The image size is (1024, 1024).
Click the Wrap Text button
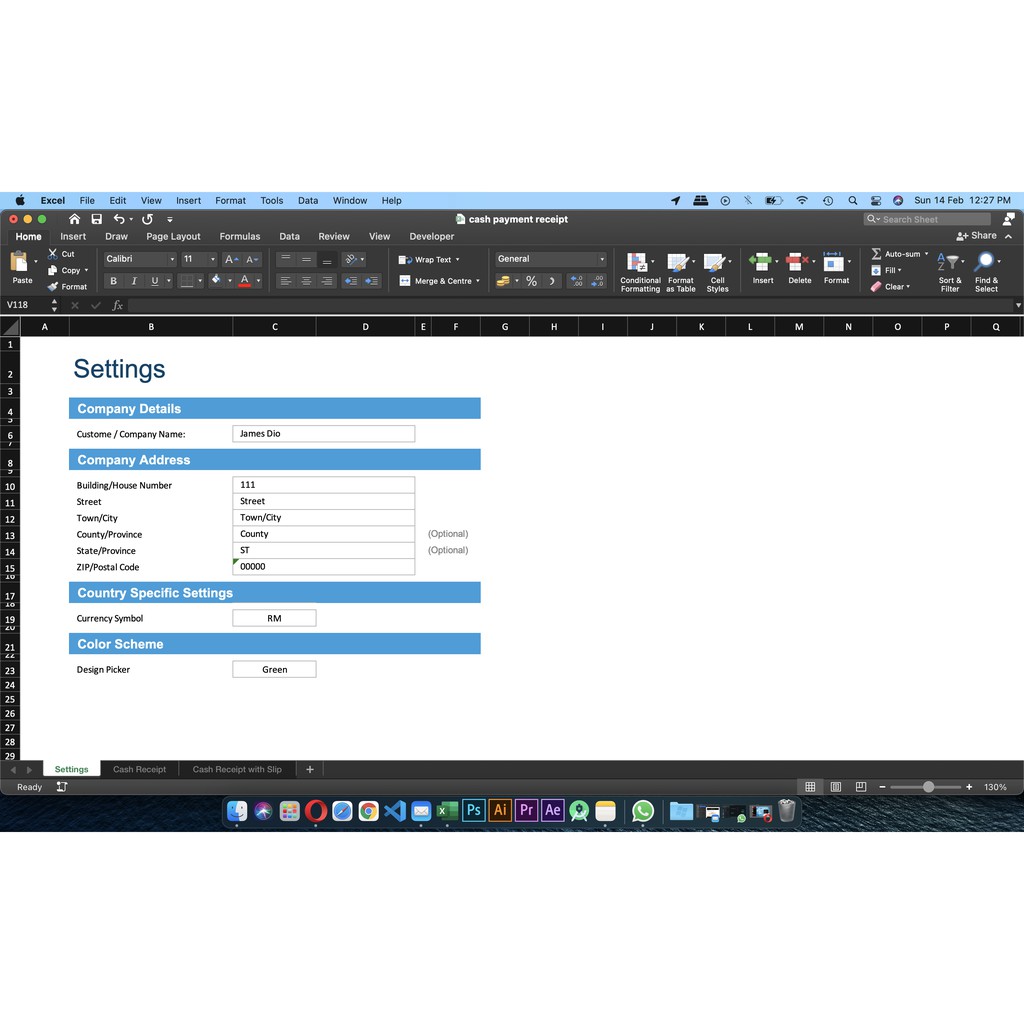coord(430,259)
